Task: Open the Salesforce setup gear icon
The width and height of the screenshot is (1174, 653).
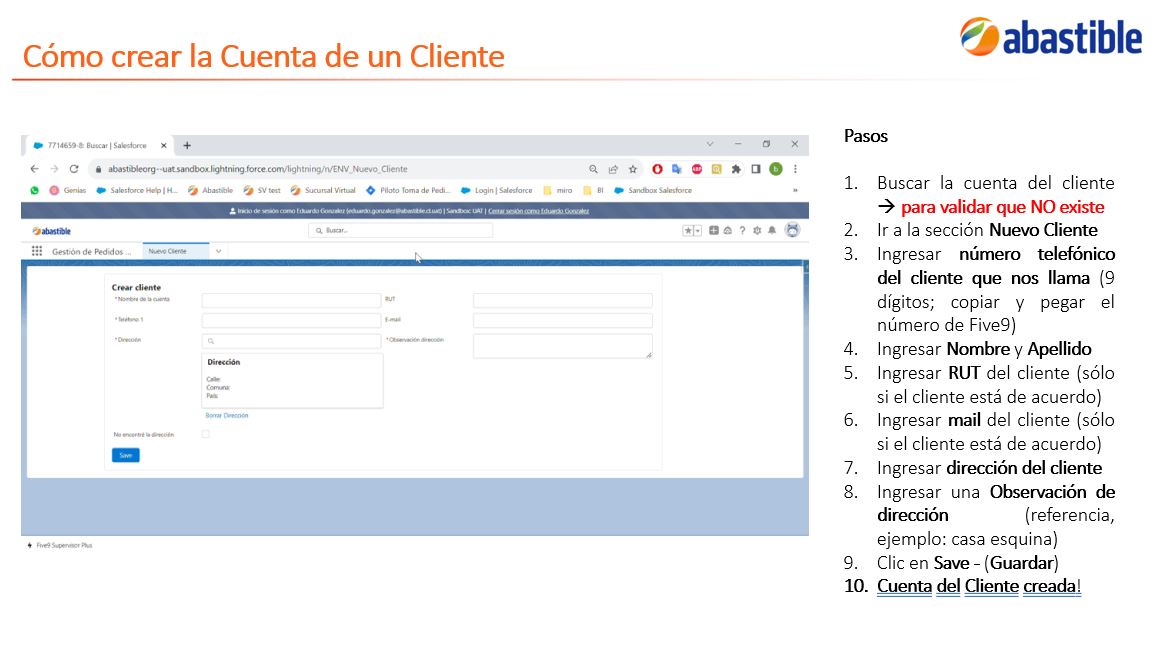Action: (x=757, y=231)
